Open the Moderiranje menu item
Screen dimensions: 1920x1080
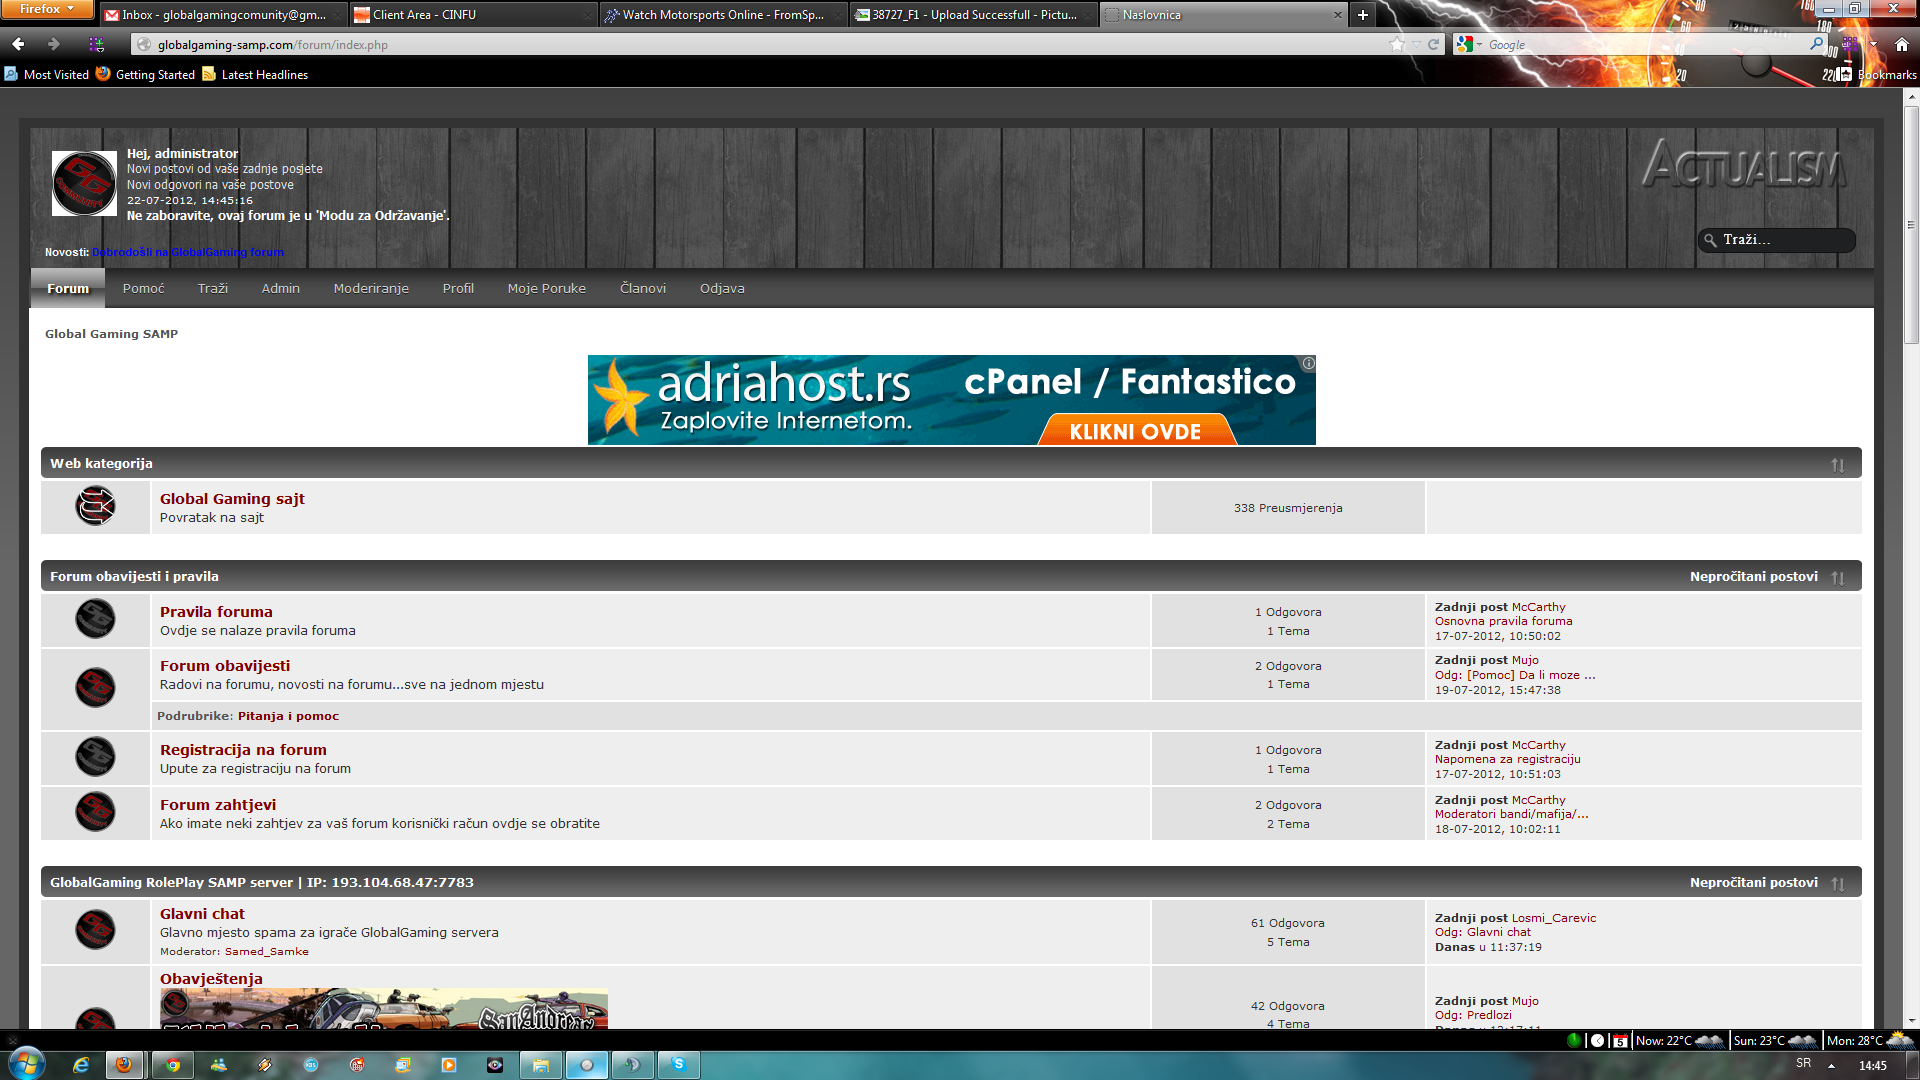point(371,288)
